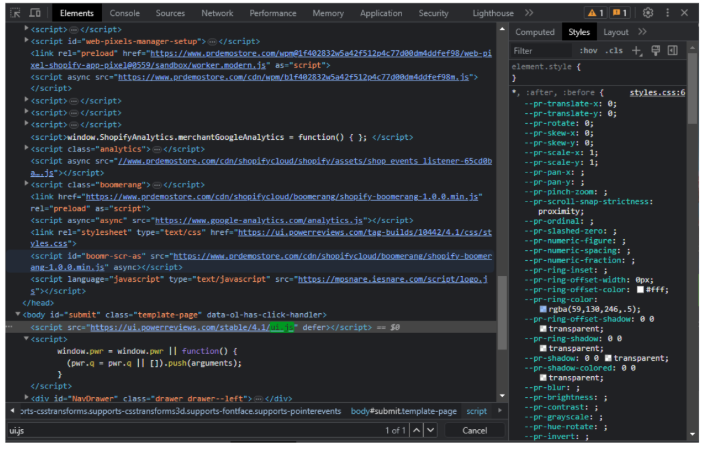Toggle the :hov element state panel
Screen dimensions: 705x450
click(x=588, y=51)
